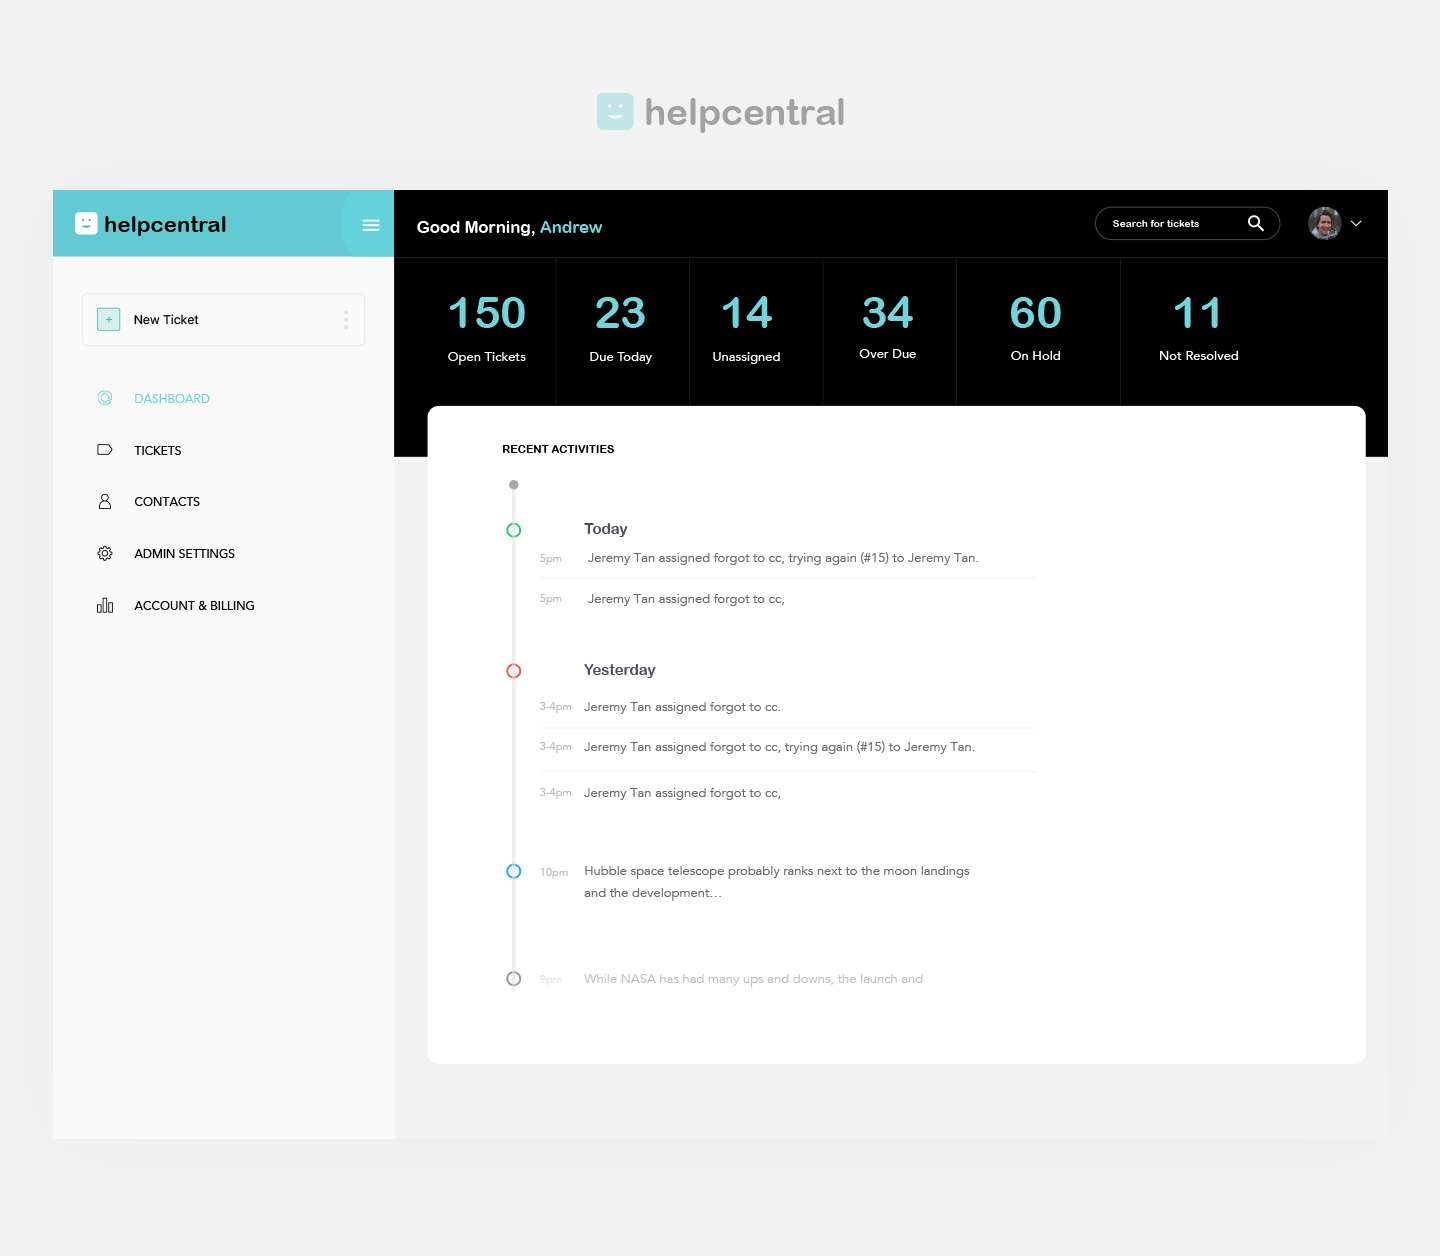This screenshot has height=1256, width=1440.
Task: Open the user profile avatar
Action: tap(1325, 223)
